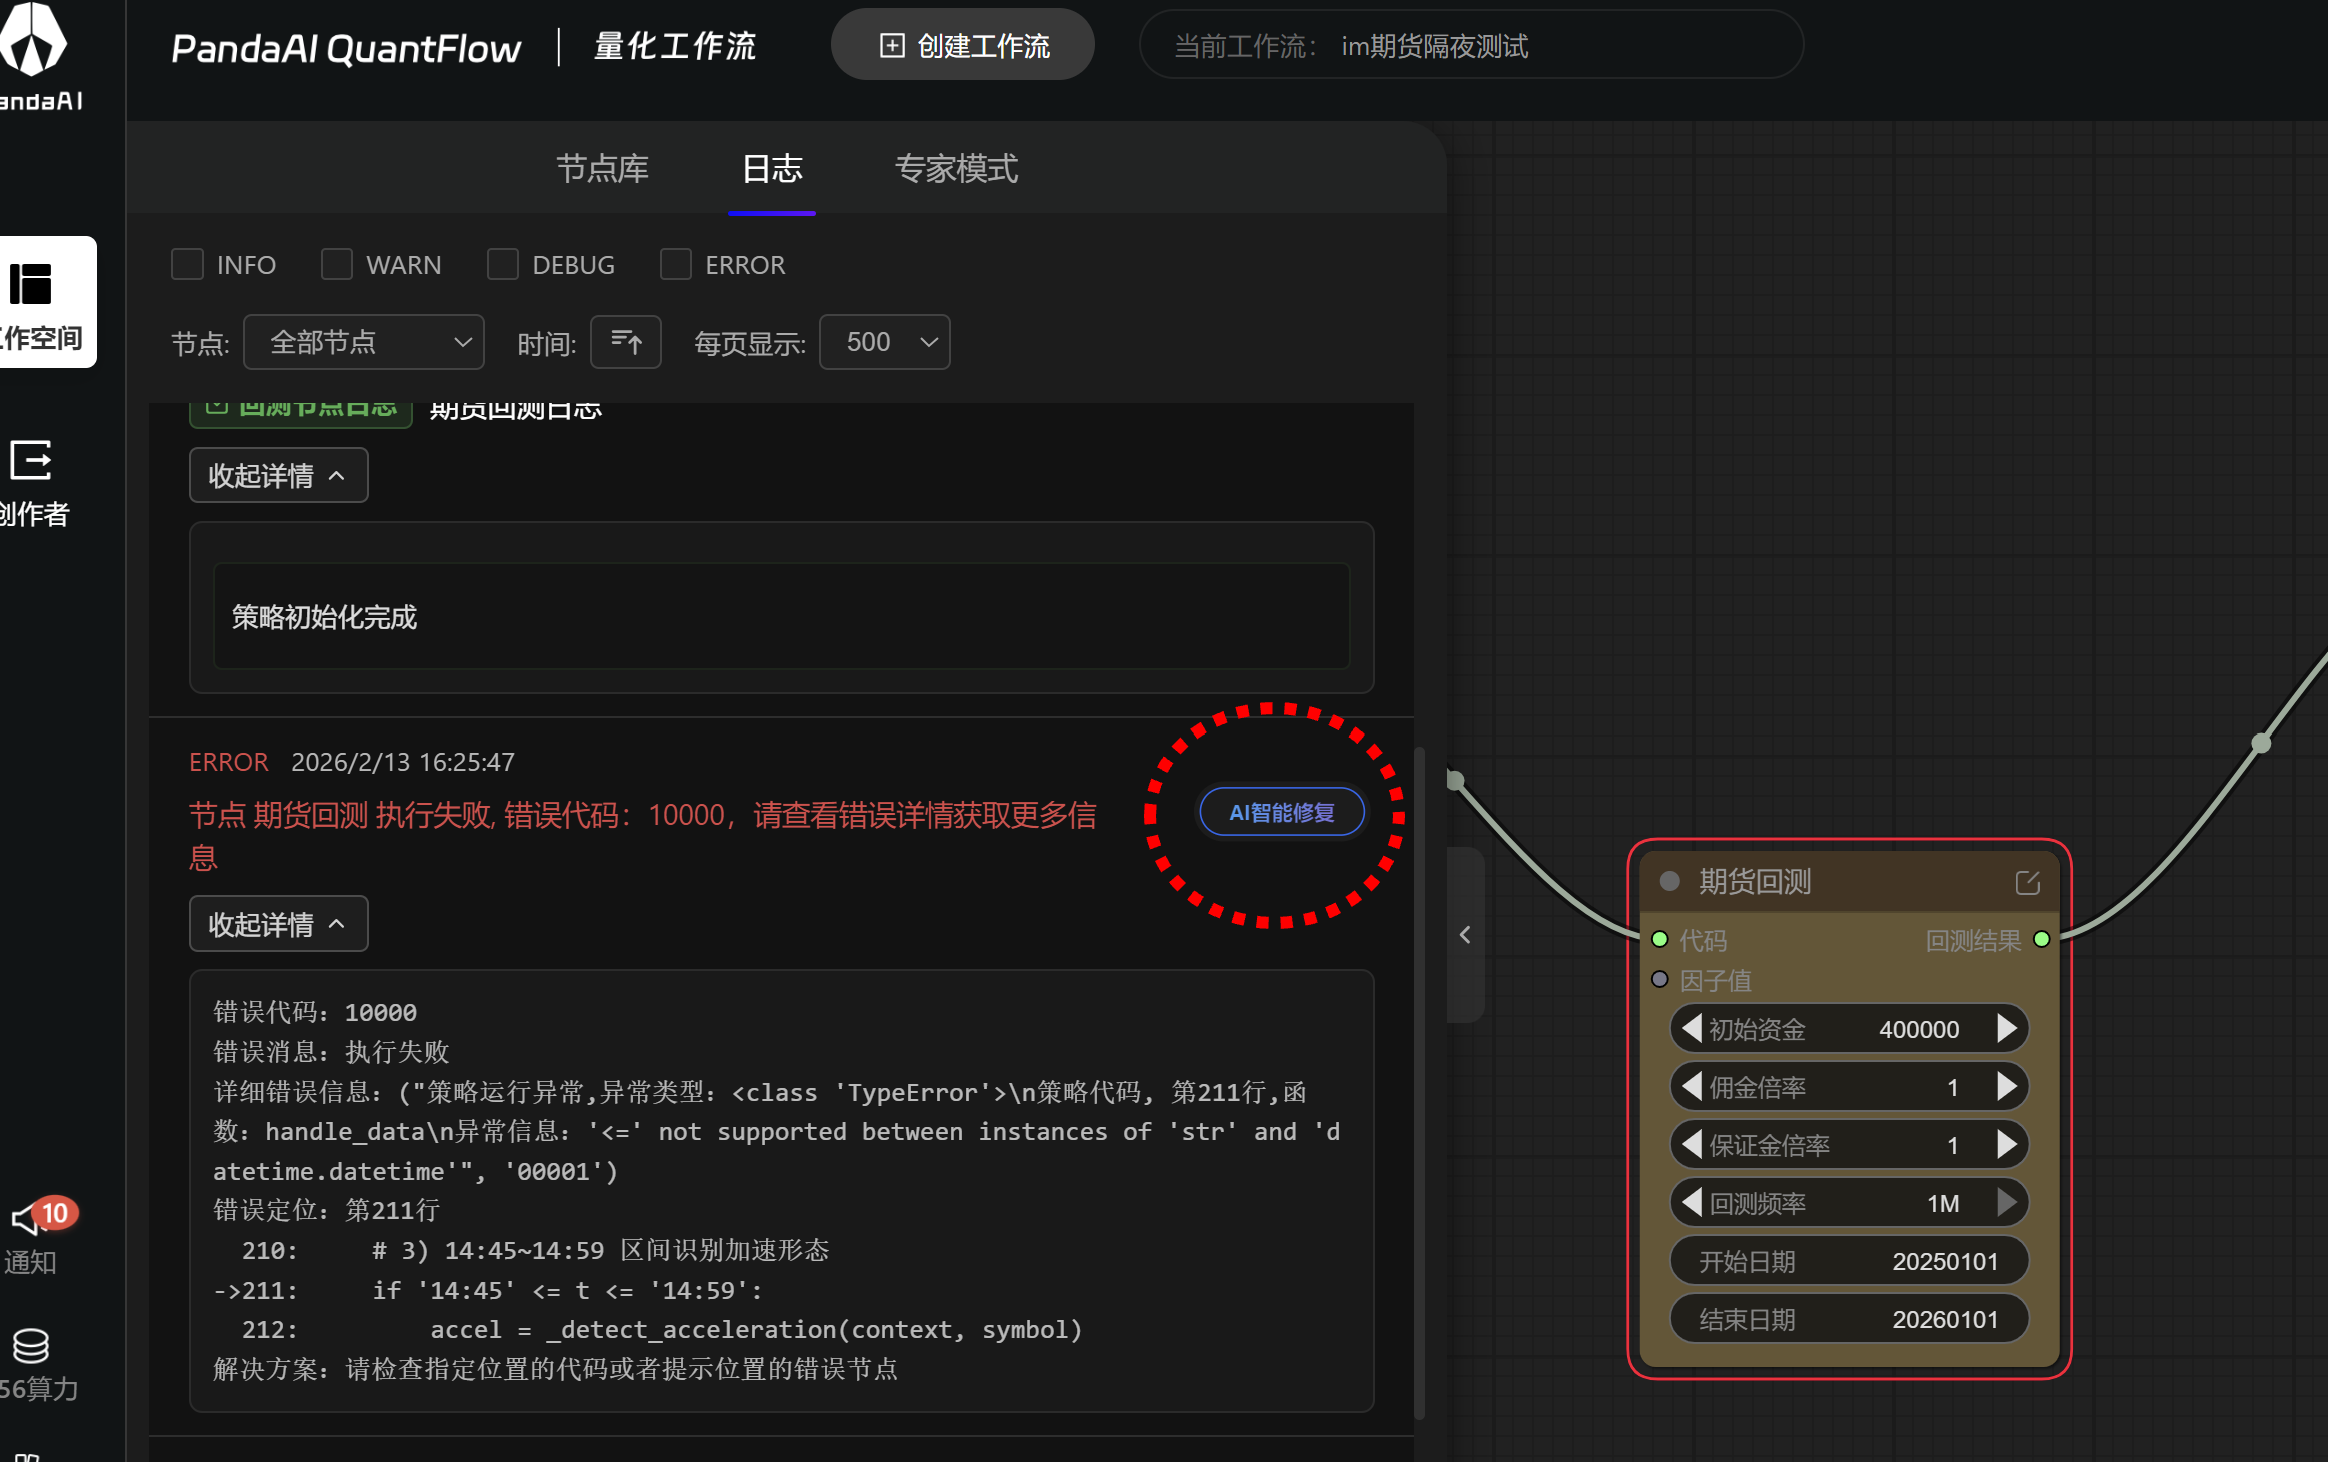Increase 保证金倍率 with right arrow
The height and width of the screenshot is (1462, 2328).
pyautogui.click(x=2006, y=1144)
